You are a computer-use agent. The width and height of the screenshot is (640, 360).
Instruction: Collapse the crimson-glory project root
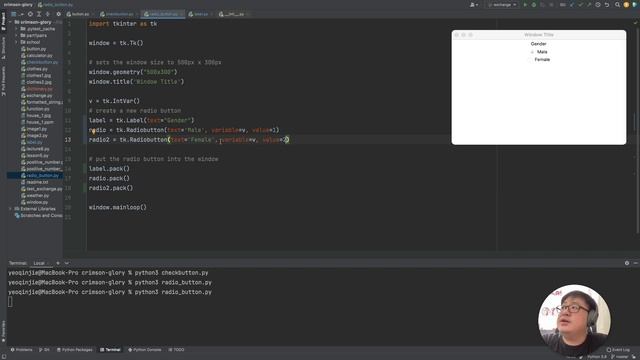(11, 22)
